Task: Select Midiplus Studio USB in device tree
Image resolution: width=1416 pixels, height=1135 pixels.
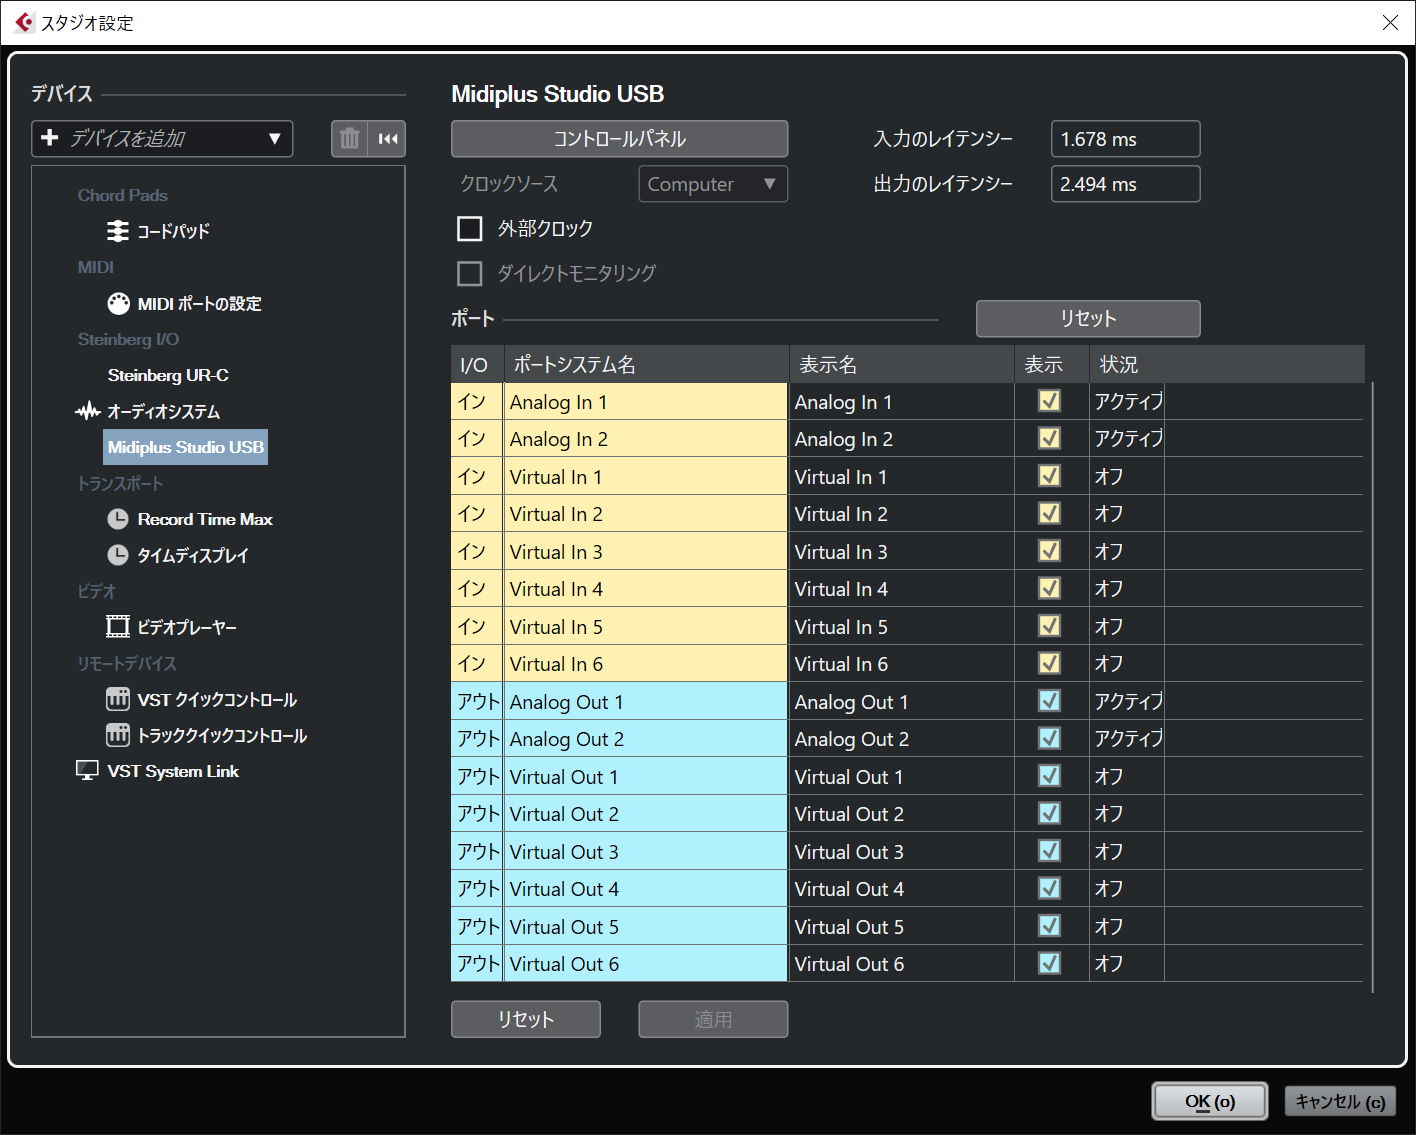Action: coord(186,447)
